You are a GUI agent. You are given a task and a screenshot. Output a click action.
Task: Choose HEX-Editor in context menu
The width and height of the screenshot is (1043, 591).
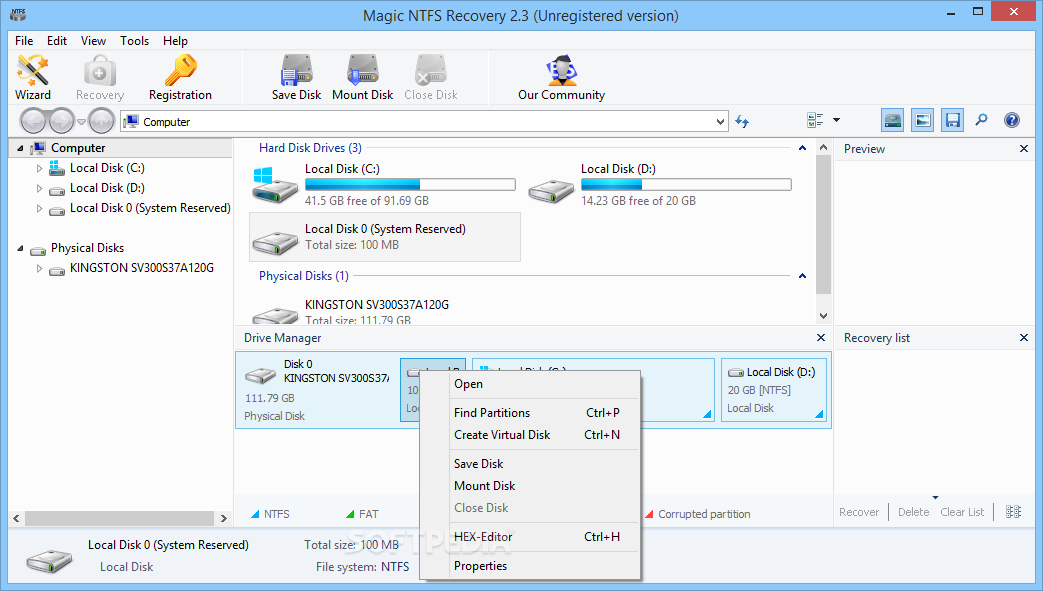pyautogui.click(x=530, y=536)
